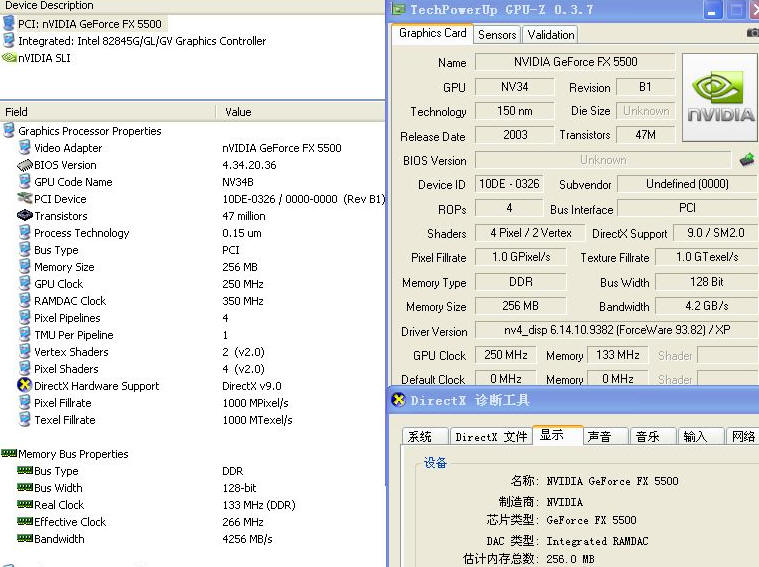Click the Device ID field 10DE - 0326

pos(509,184)
